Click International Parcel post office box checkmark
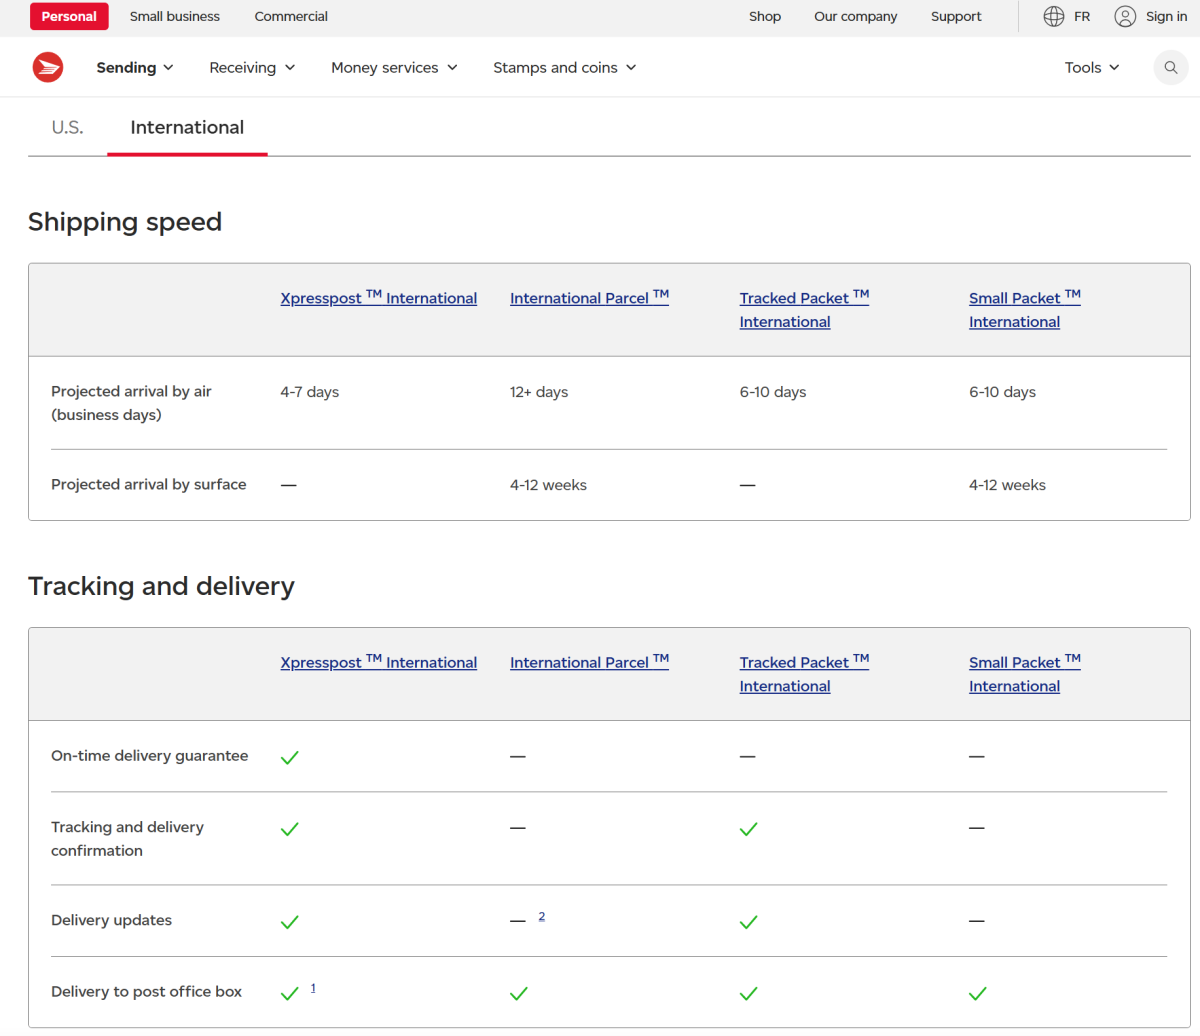Image resolution: width=1200 pixels, height=1036 pixels. (x=519, y=993)
